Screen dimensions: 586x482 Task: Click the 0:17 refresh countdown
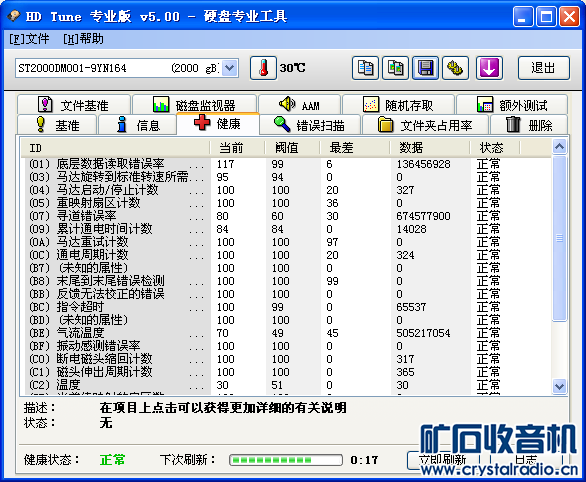pyautogui.click(x=364, y=460)
